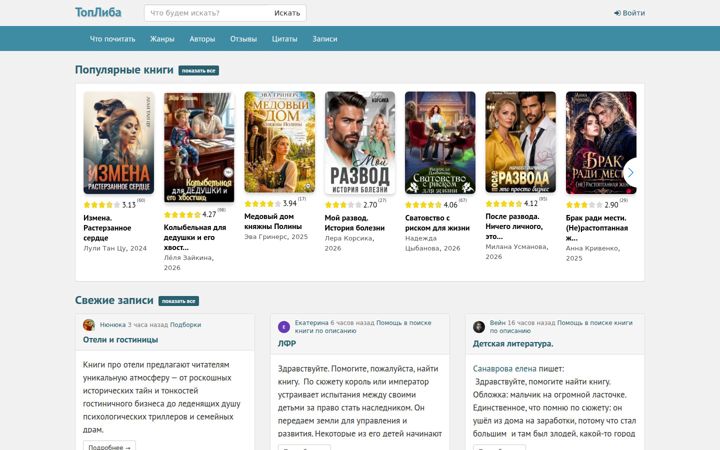Click author text 'Лули Тан Цу, 2024'
The width and height of the screenshot is (720, 450).
click(115, 248)
